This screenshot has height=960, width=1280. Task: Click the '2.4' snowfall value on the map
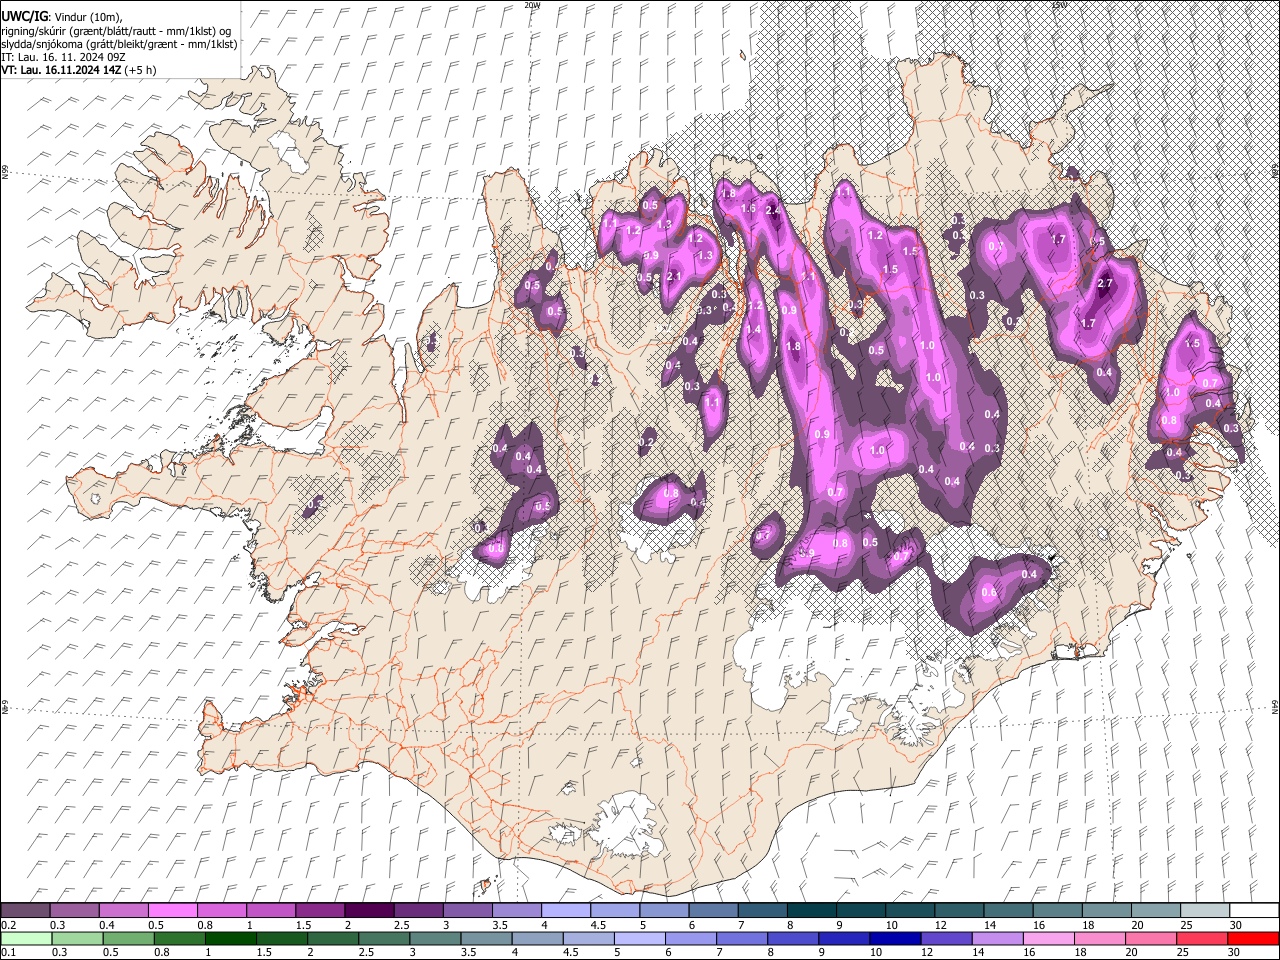point(772,211)
